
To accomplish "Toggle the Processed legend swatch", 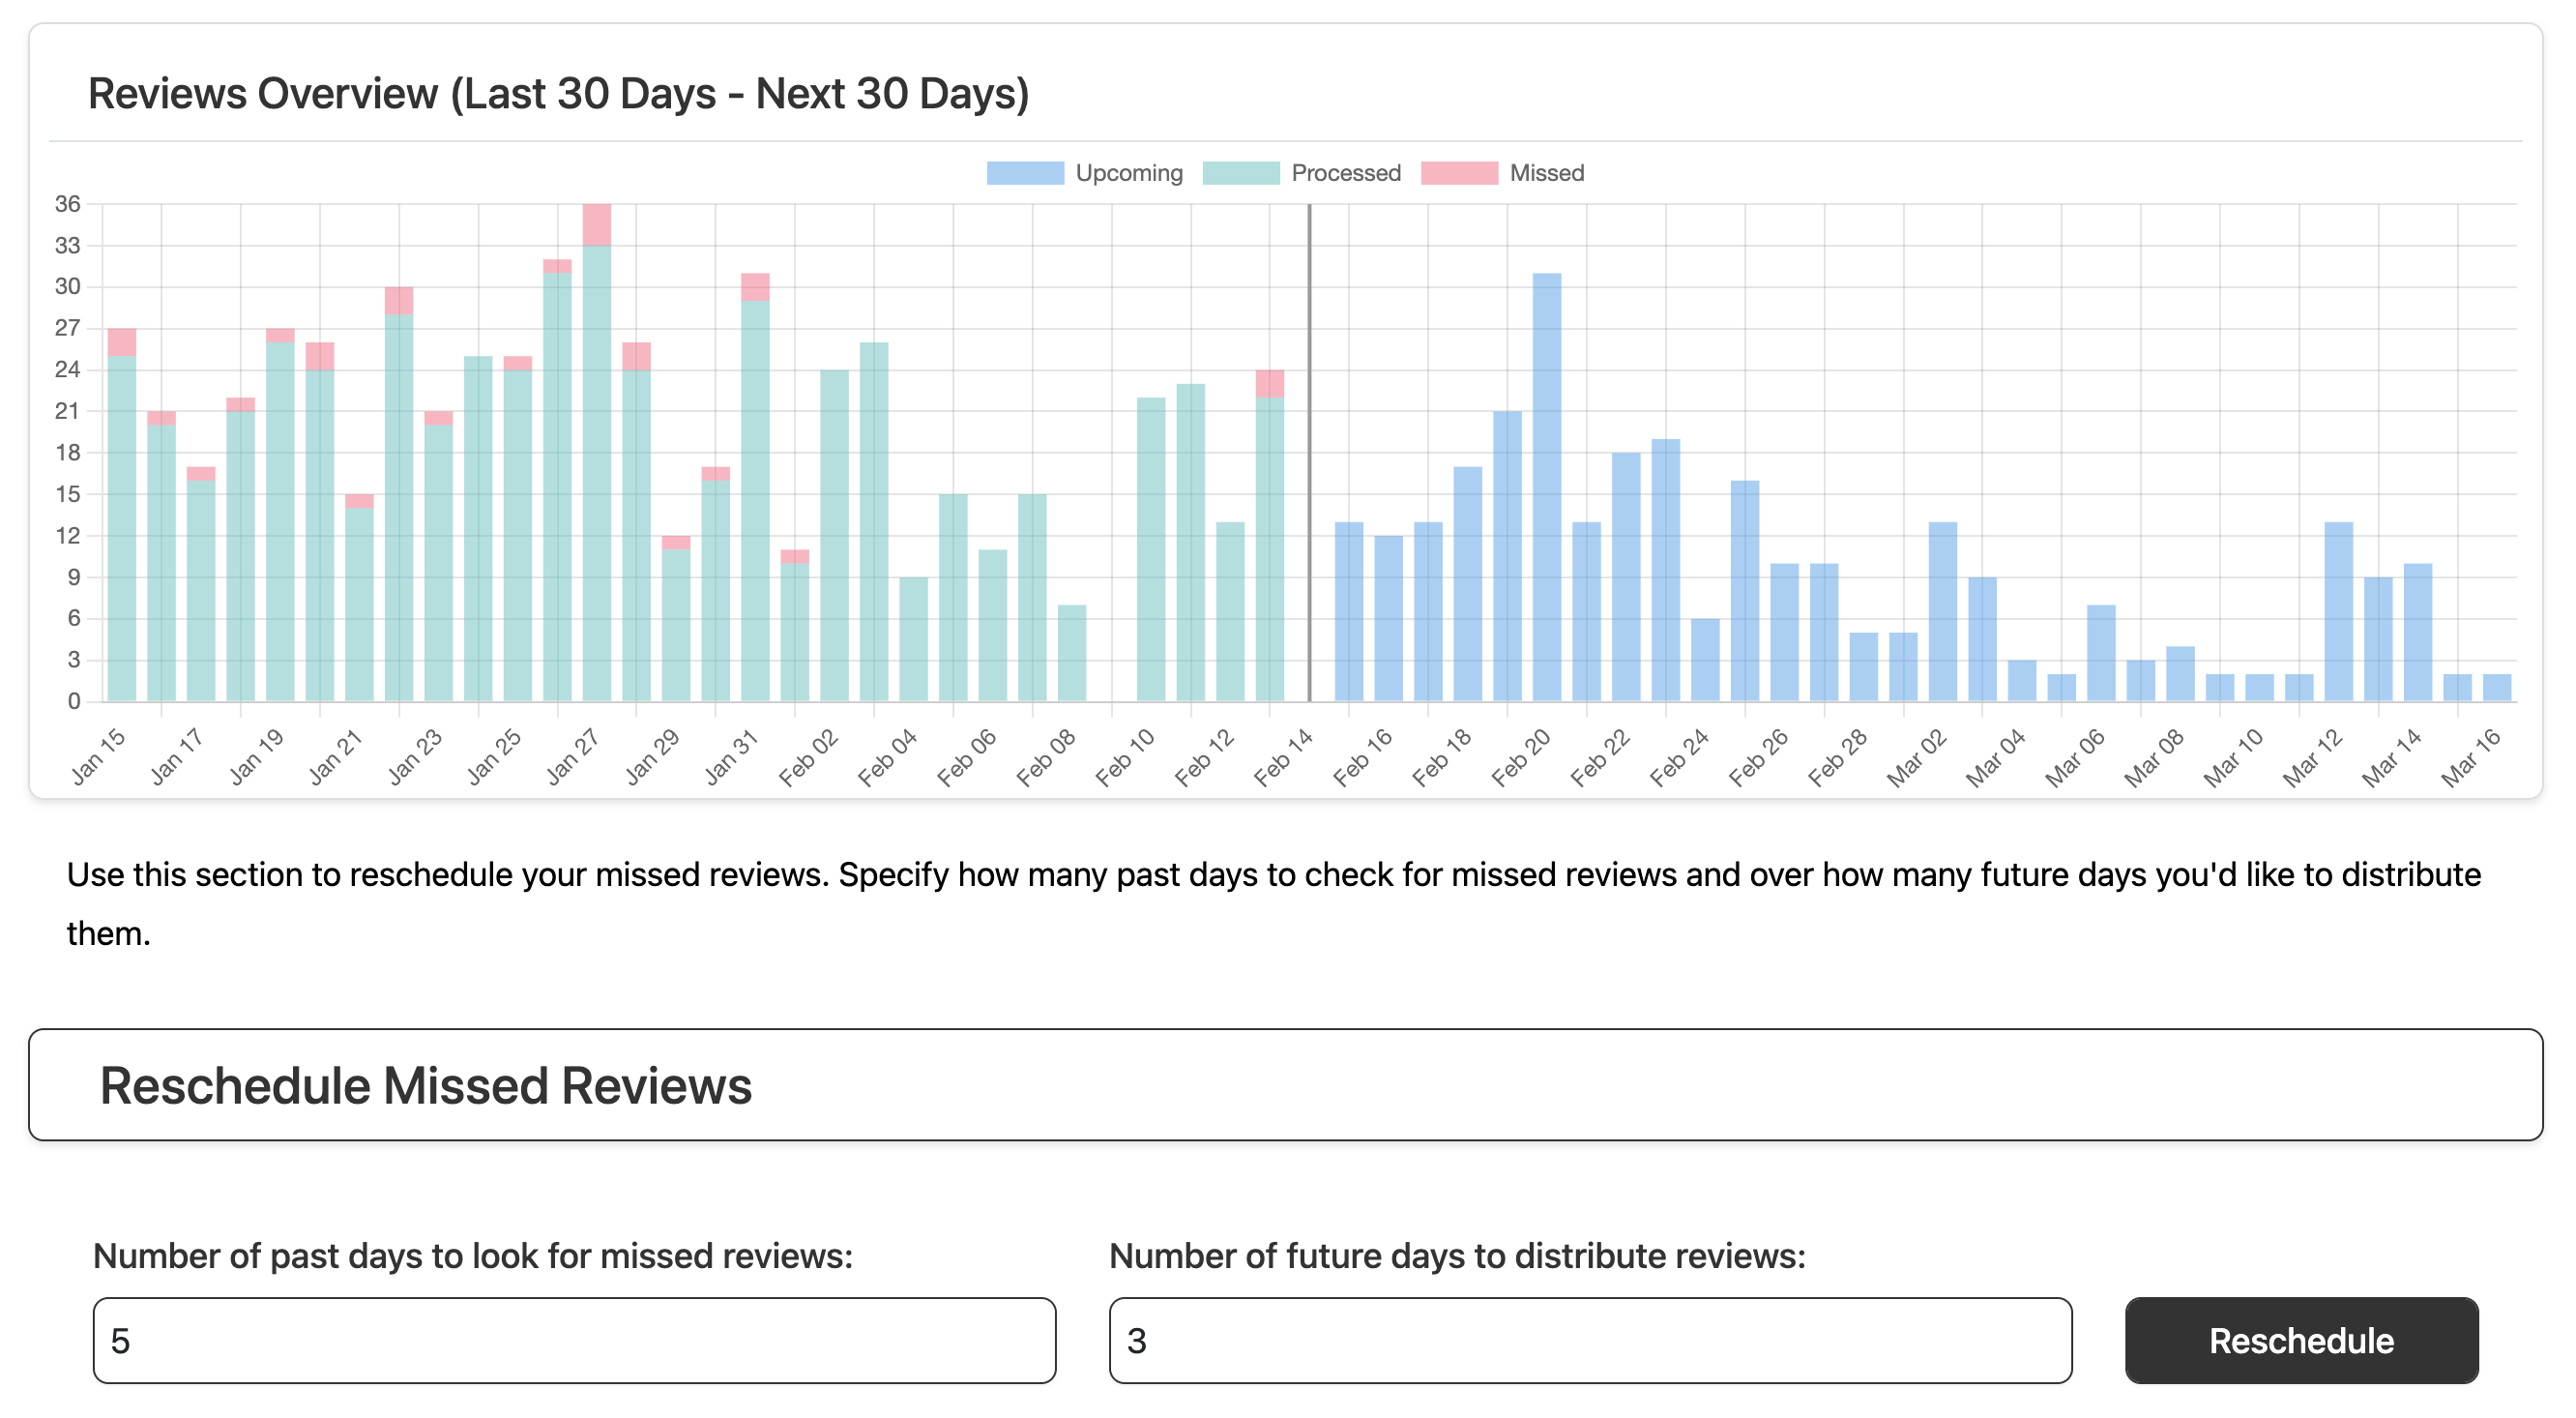I will (1240, 173).
